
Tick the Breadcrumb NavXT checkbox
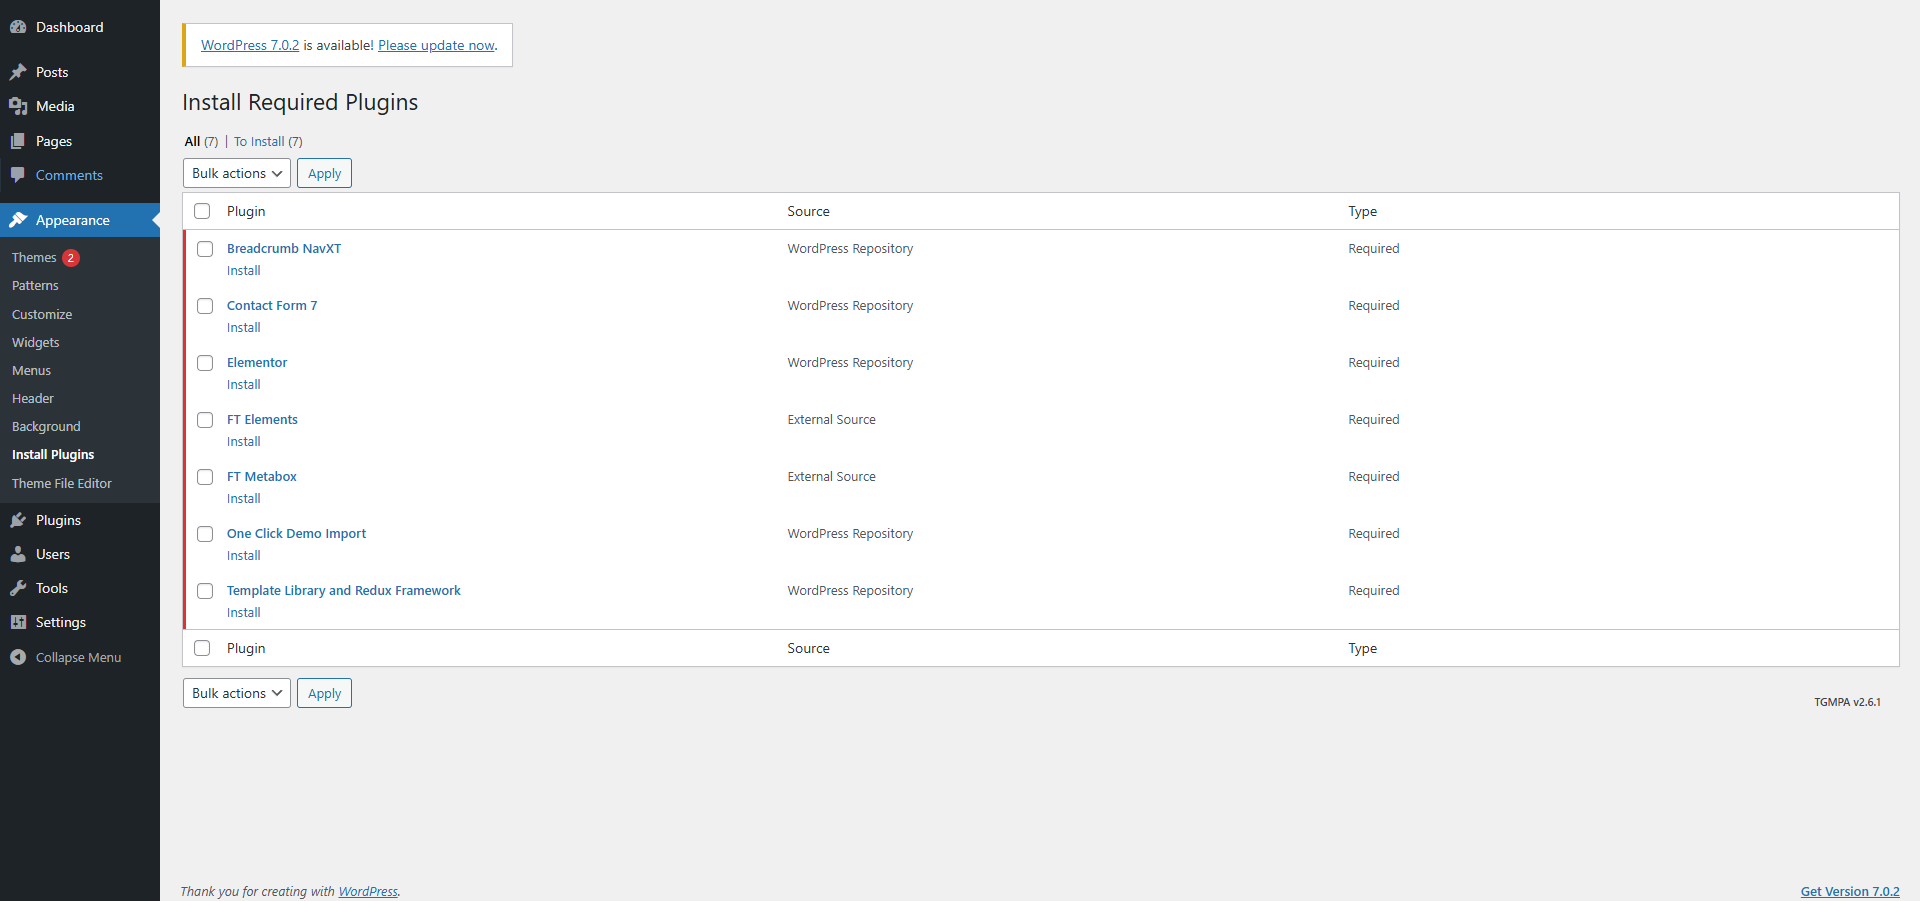click(x=205, y=249)
